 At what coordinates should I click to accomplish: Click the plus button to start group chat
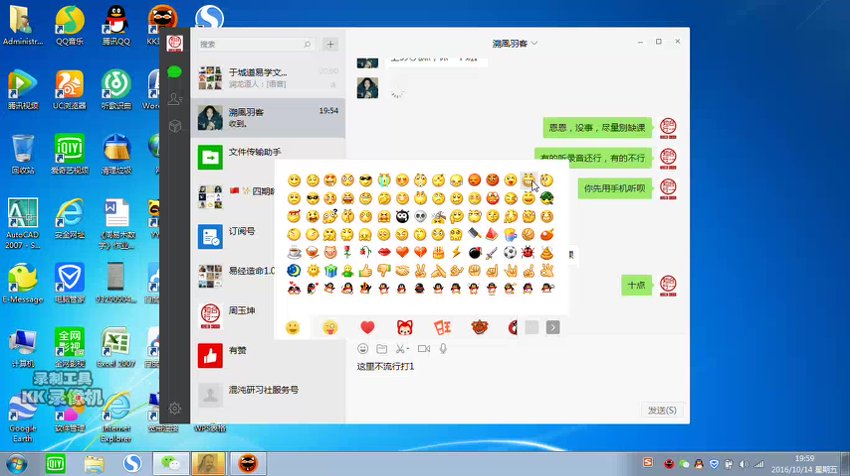pos(330,44)
